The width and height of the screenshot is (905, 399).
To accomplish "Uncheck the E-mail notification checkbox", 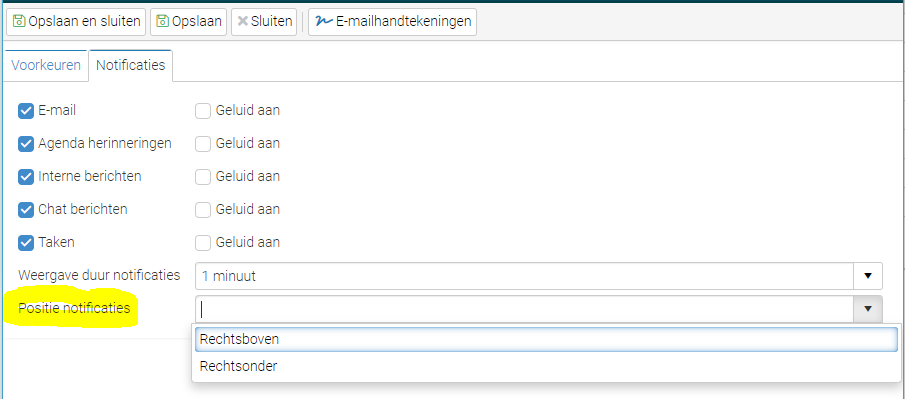I will (26, 111).
